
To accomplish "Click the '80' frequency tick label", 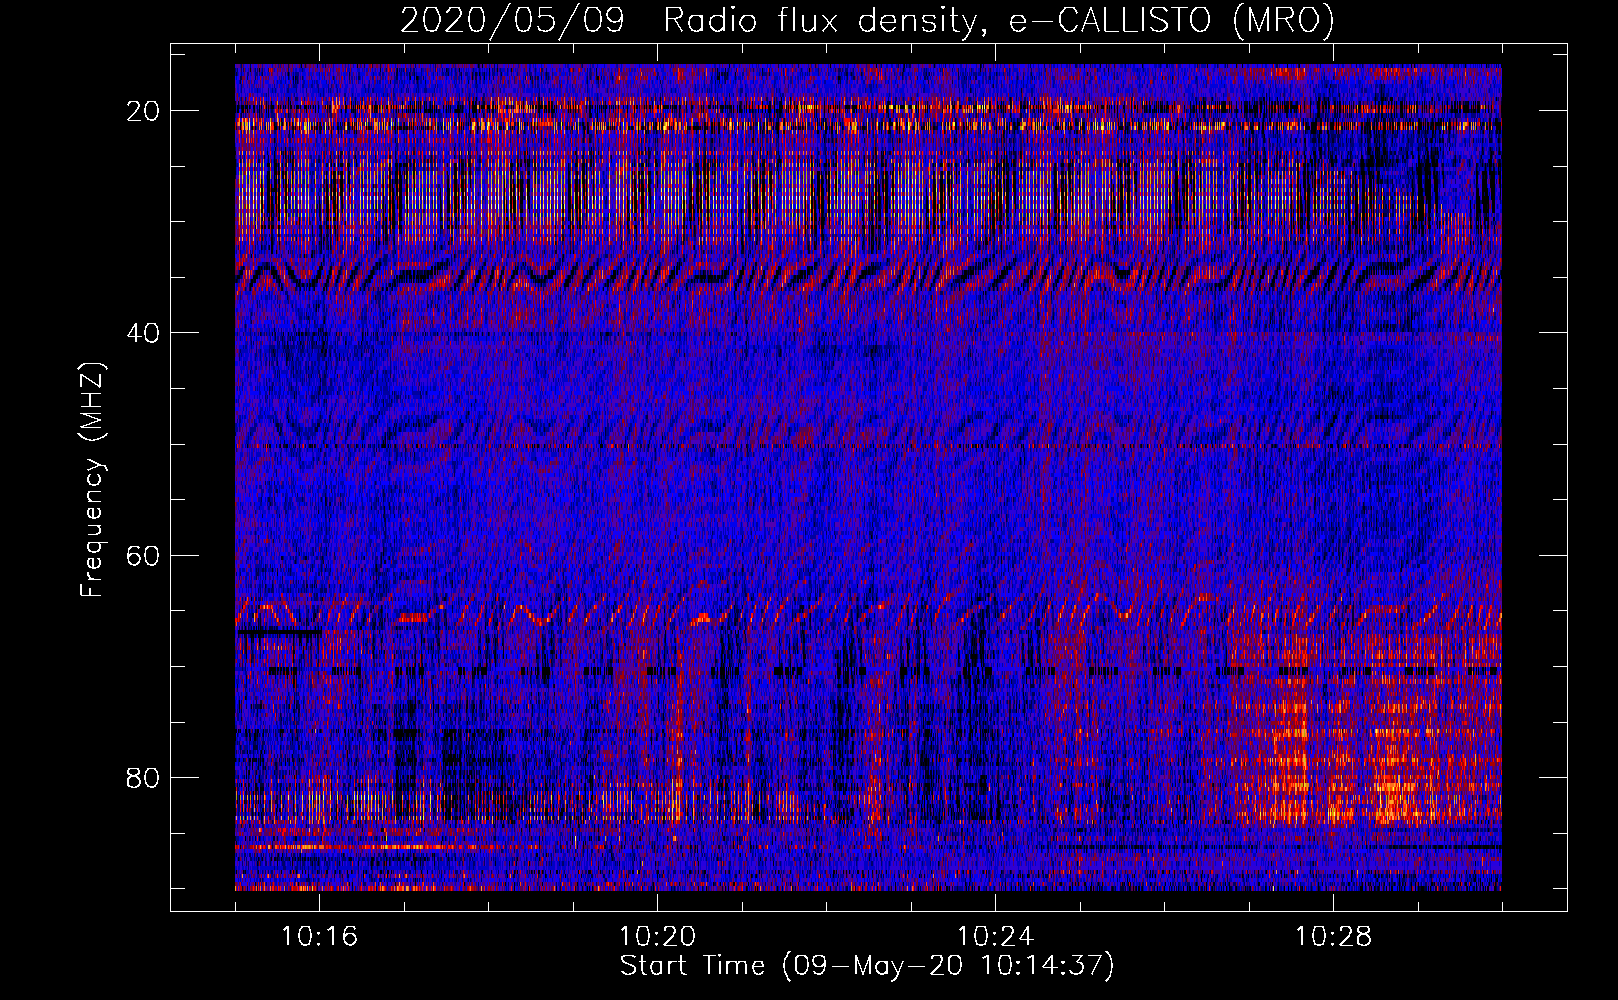I will 144,777.
